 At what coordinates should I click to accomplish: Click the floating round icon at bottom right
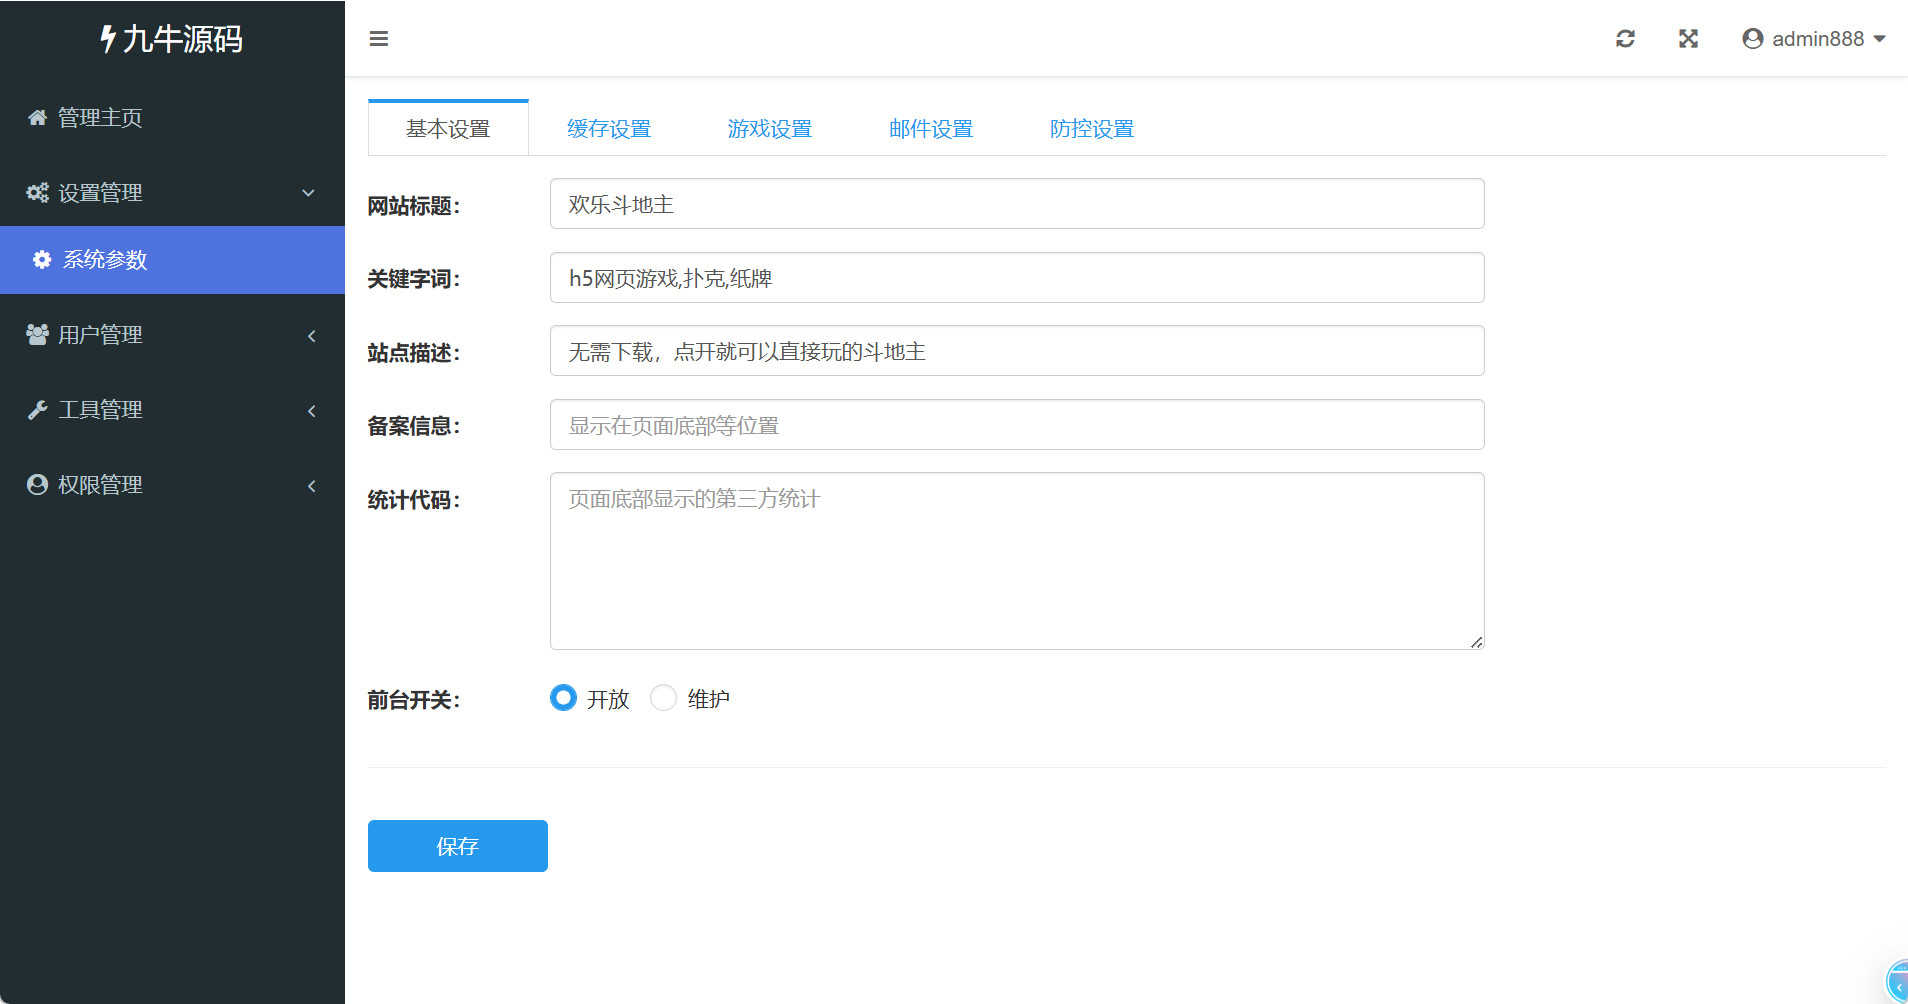(x=1897, y=981)
